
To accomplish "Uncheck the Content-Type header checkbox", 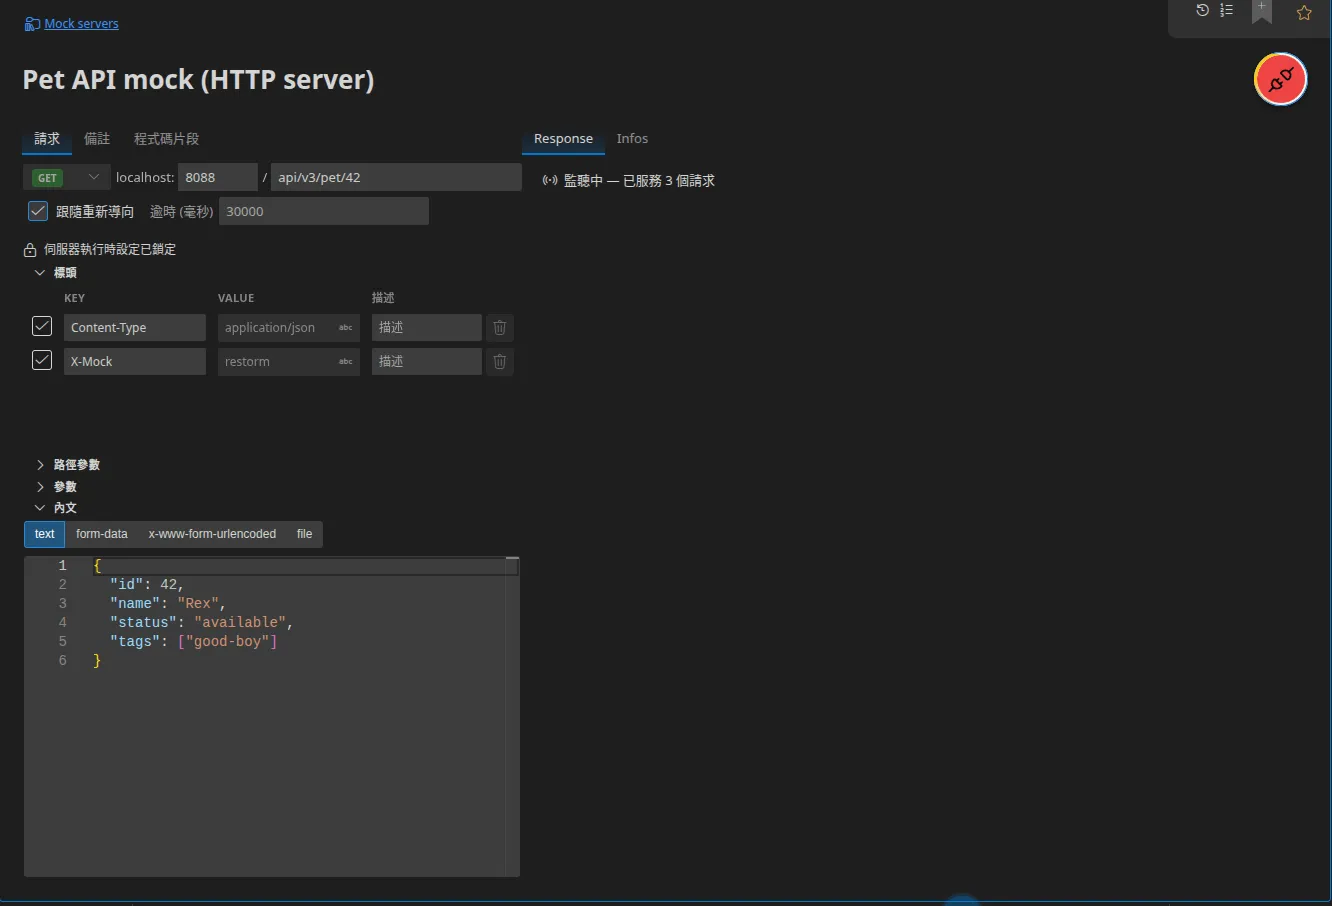I will (x=42, y=326).
